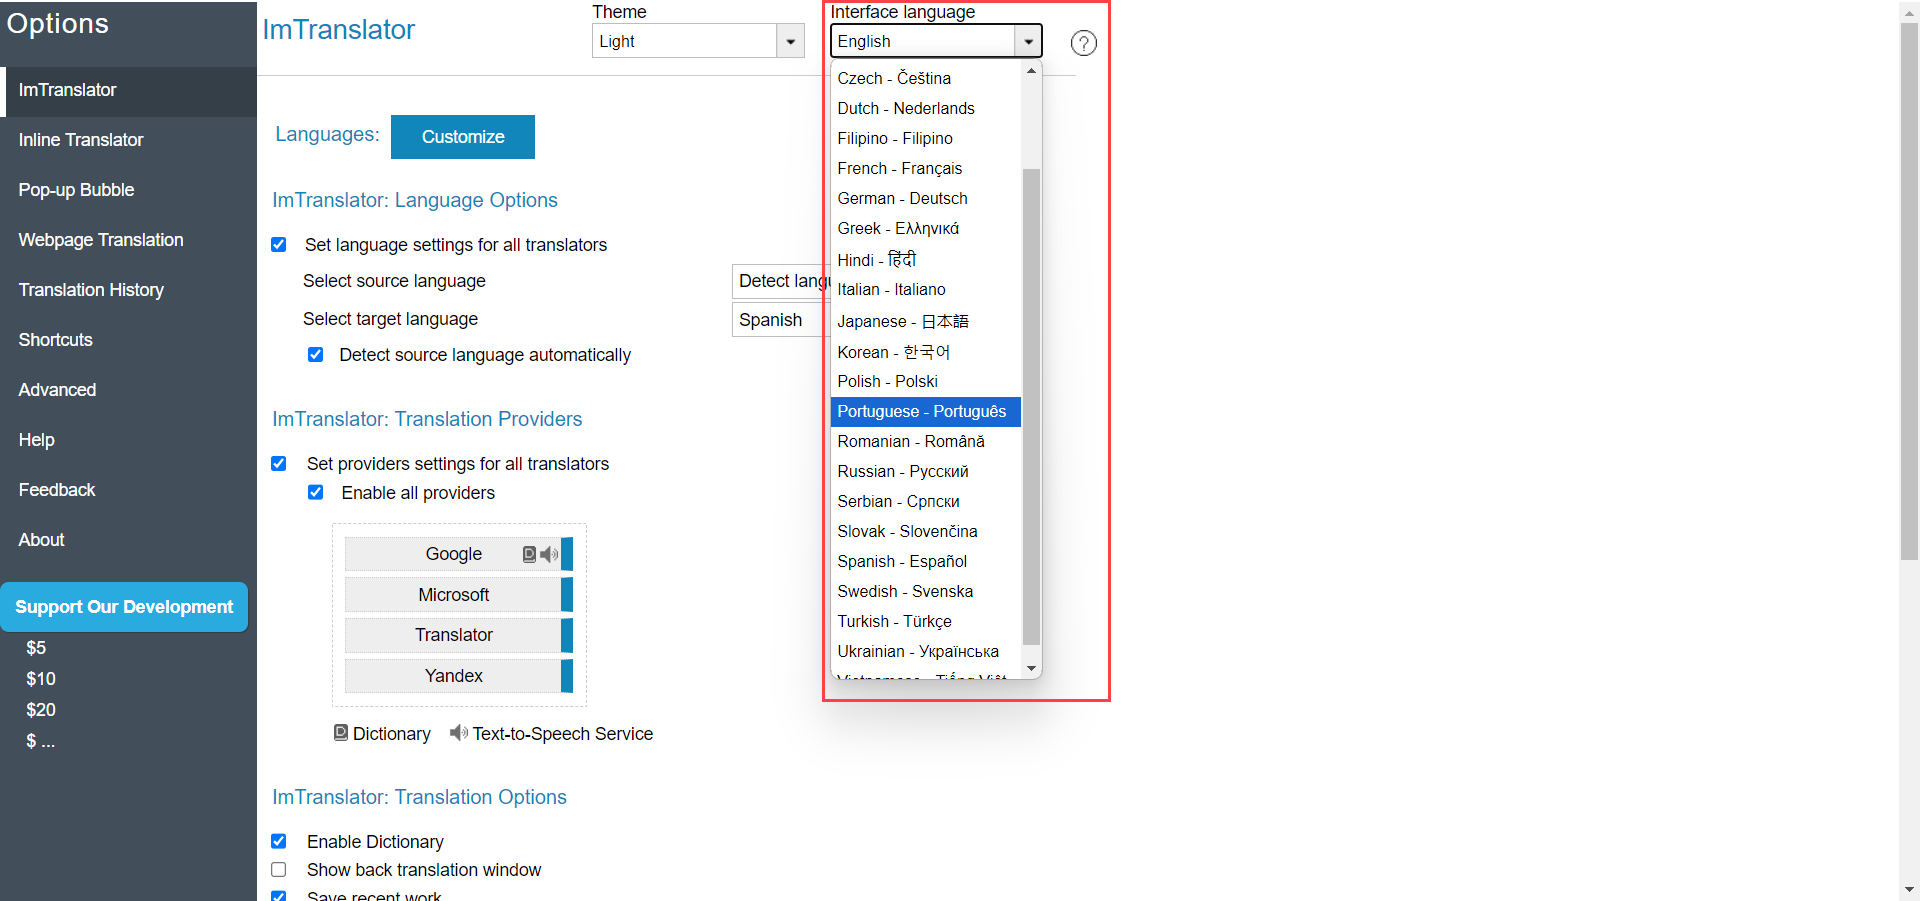
Task: Select Russian - Русский in the list
Action: 926,471
